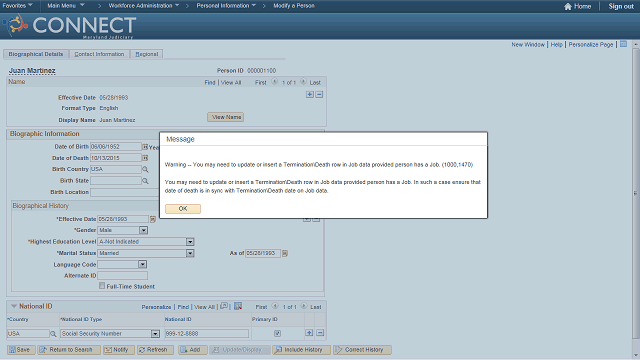640x360 pixels.
Task: Open the Gender dropdown
Action: [x=143, y=230]
